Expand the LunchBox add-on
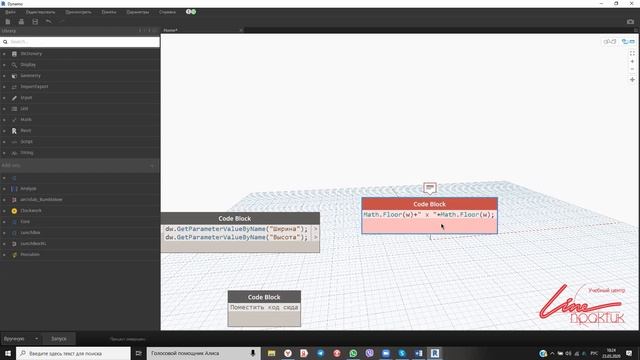The image size is (640, 360). 4,233
